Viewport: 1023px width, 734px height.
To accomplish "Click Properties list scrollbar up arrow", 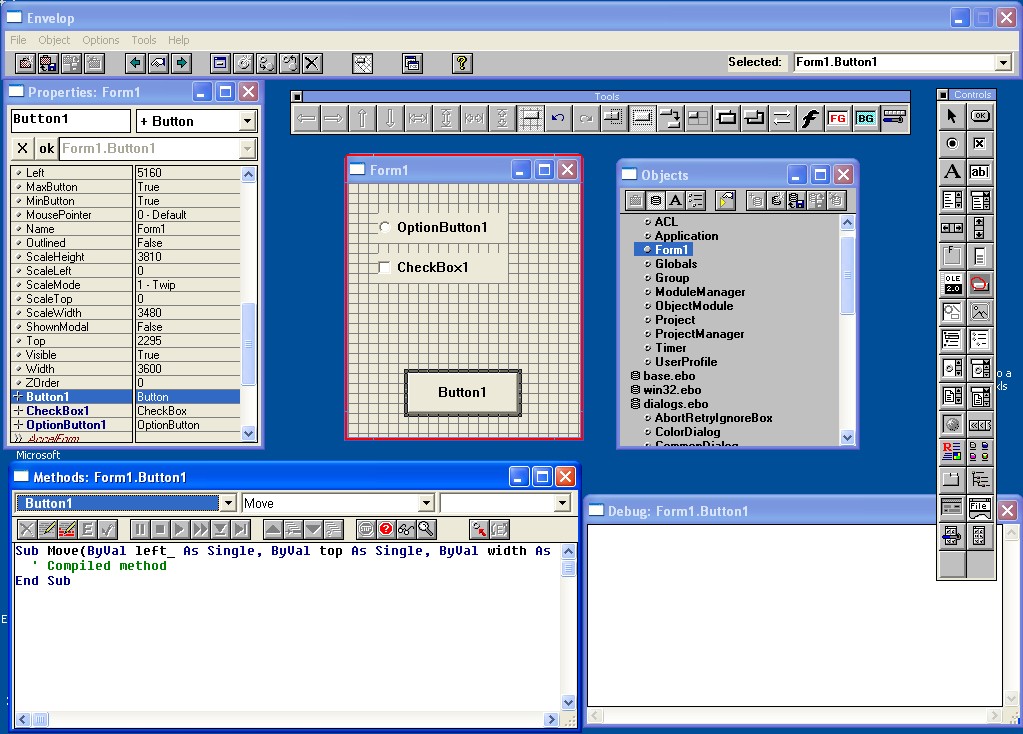I will (x=248, y=174).
